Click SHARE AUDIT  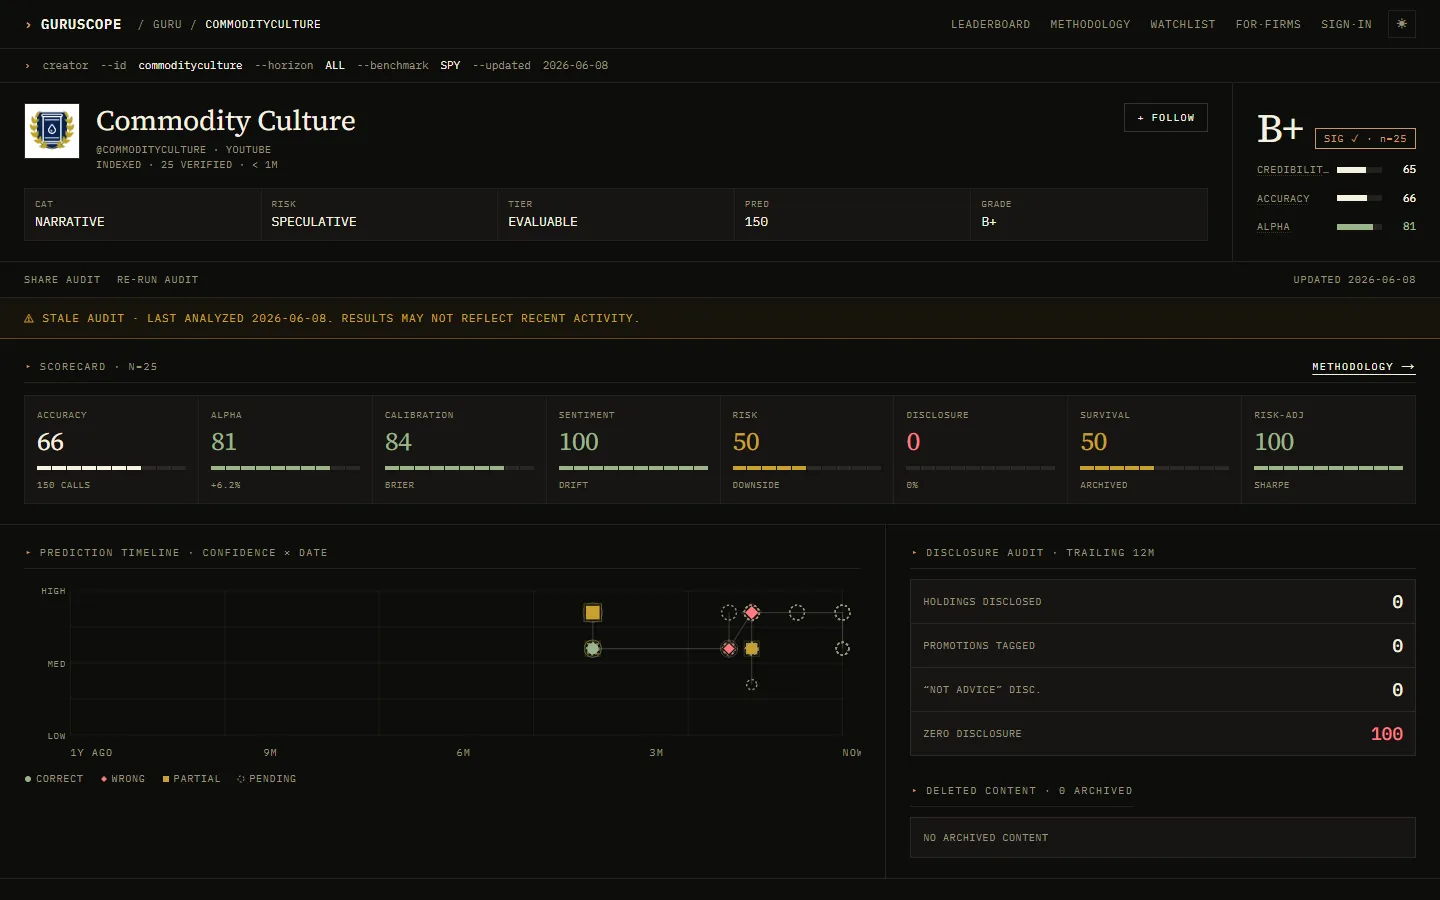point(62,280)
